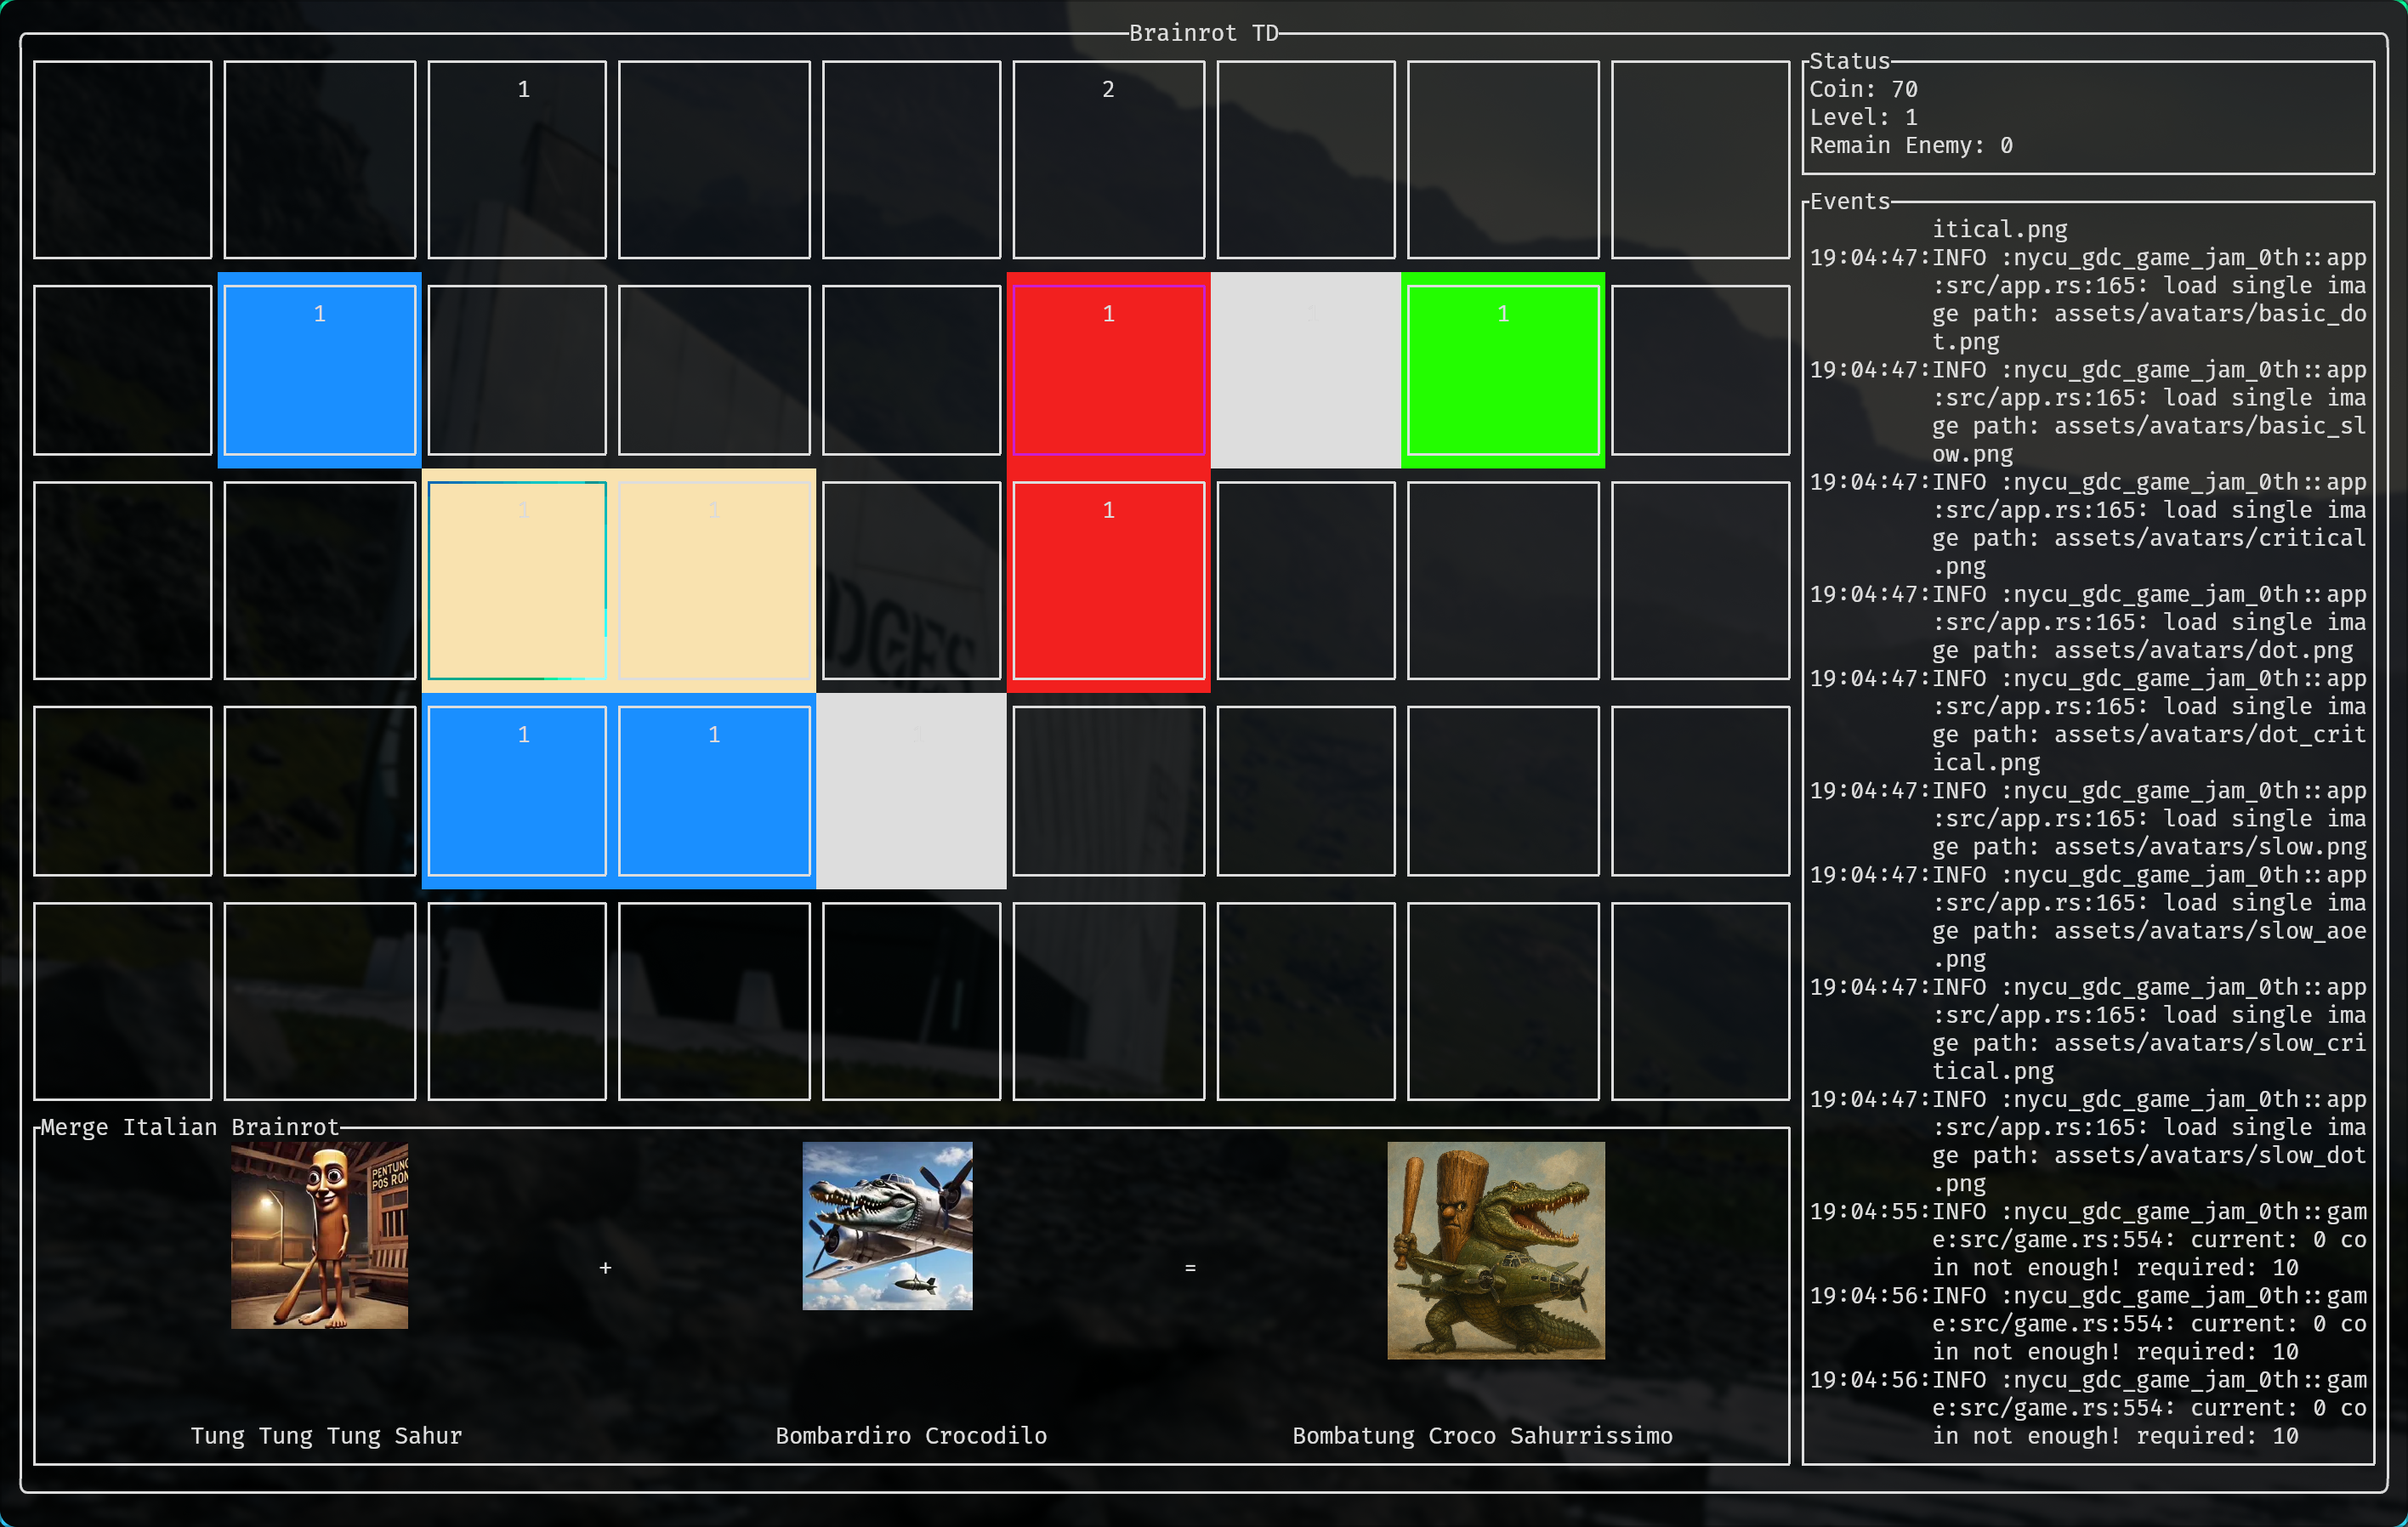Click the 19:04:55 coin not enough log entry
Screen dimensions: 2408x1527
[2088, 1240]
